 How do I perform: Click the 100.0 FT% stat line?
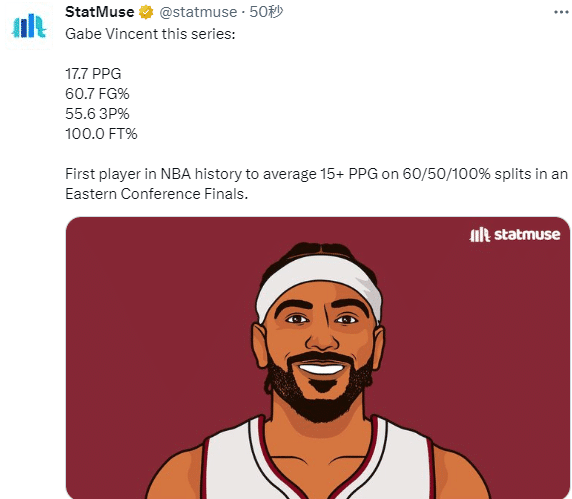(x=101, y=134)
